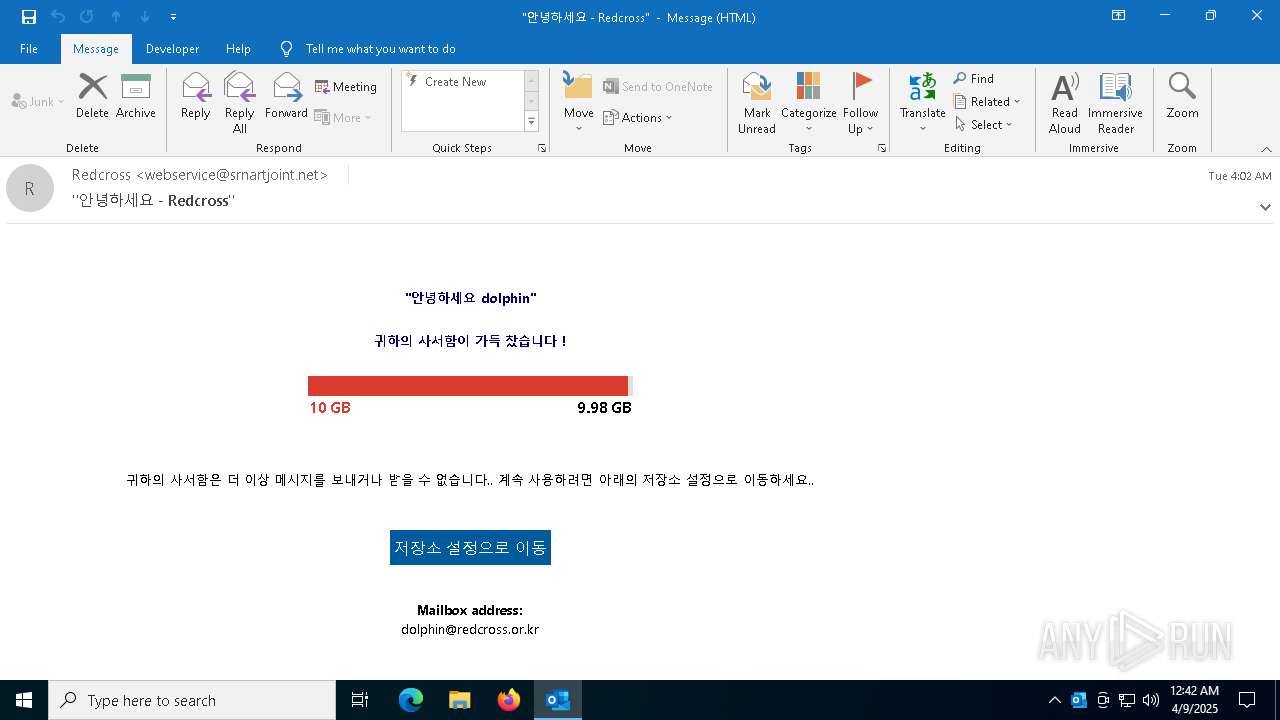
Task: Click the Undo arrow in quick access toolbar
Action: click(58, 17)
